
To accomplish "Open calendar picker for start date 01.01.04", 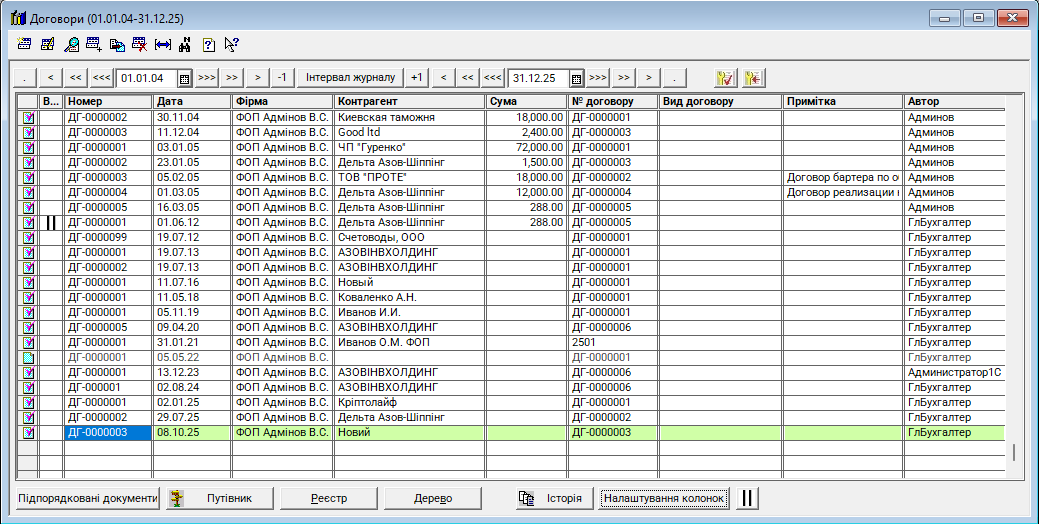I will (x=184, y=78).
